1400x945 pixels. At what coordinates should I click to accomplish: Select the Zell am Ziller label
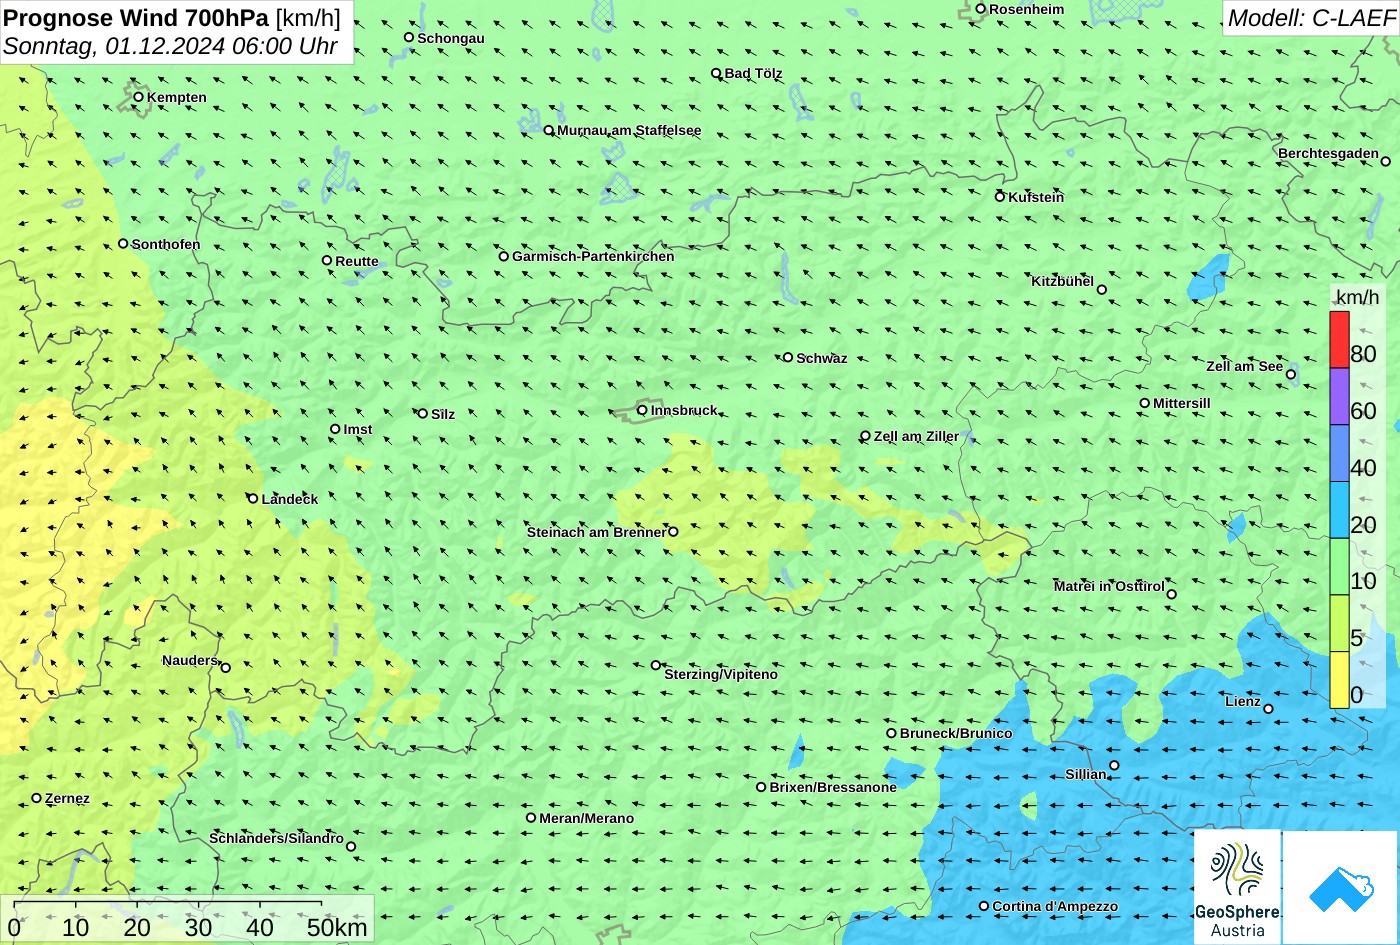tap(916, 436)
